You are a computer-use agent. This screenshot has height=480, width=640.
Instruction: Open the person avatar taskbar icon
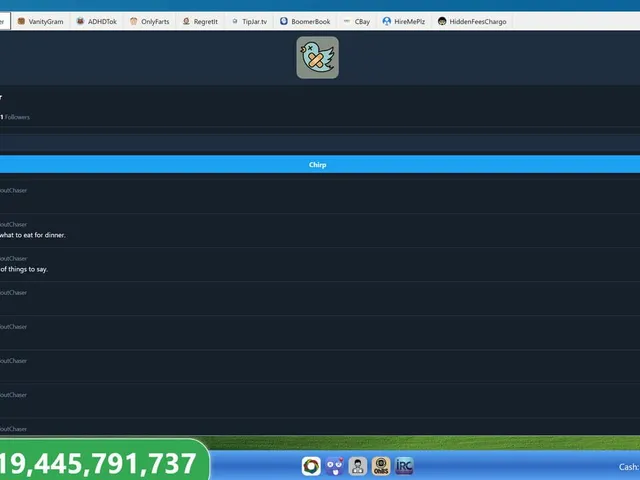click(358, 466)
